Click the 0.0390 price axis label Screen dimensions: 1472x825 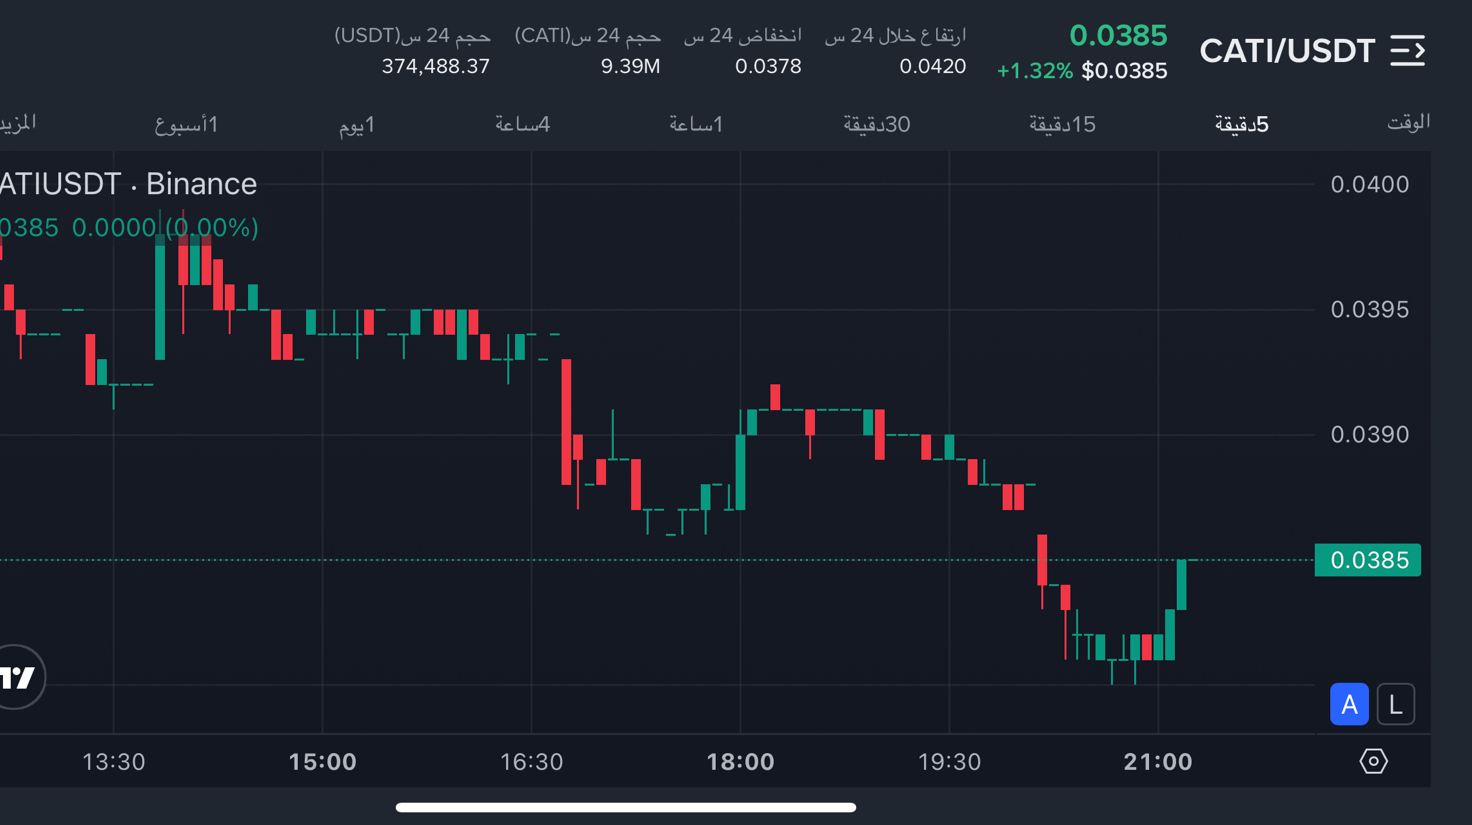(1369, 434)
